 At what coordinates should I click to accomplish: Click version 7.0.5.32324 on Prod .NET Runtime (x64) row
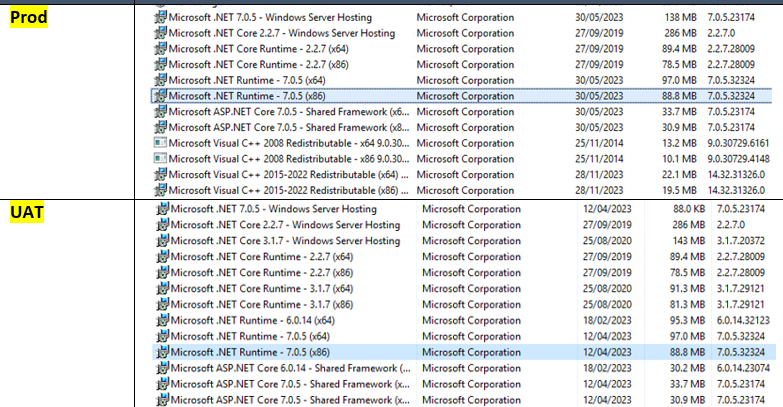coord(731,80)
